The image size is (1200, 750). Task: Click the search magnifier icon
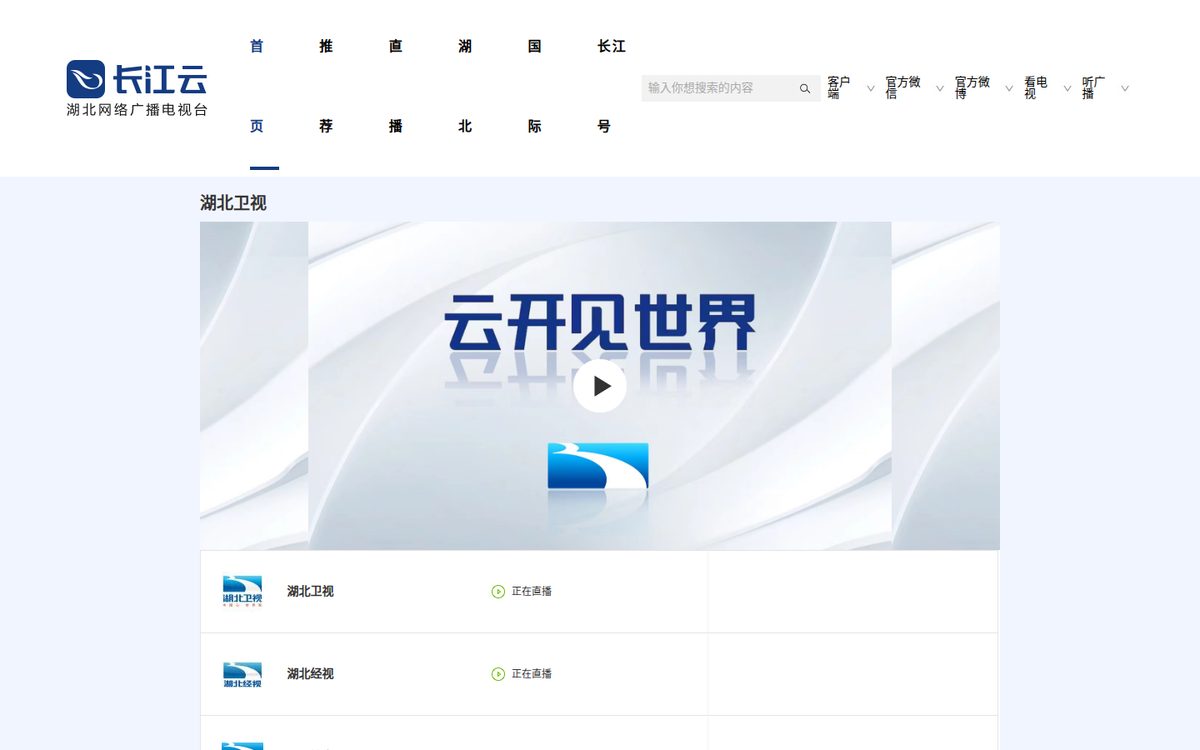click(805, 88)
